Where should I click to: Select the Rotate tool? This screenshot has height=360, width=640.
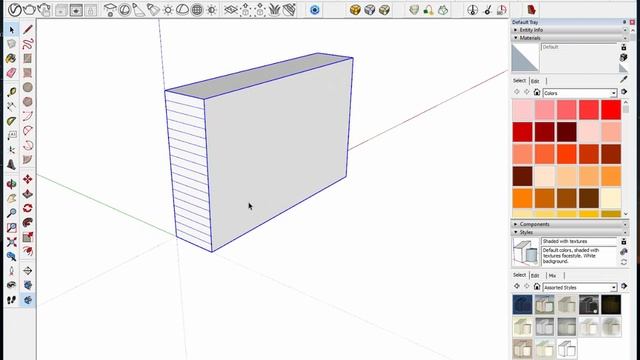pos(28,208)
